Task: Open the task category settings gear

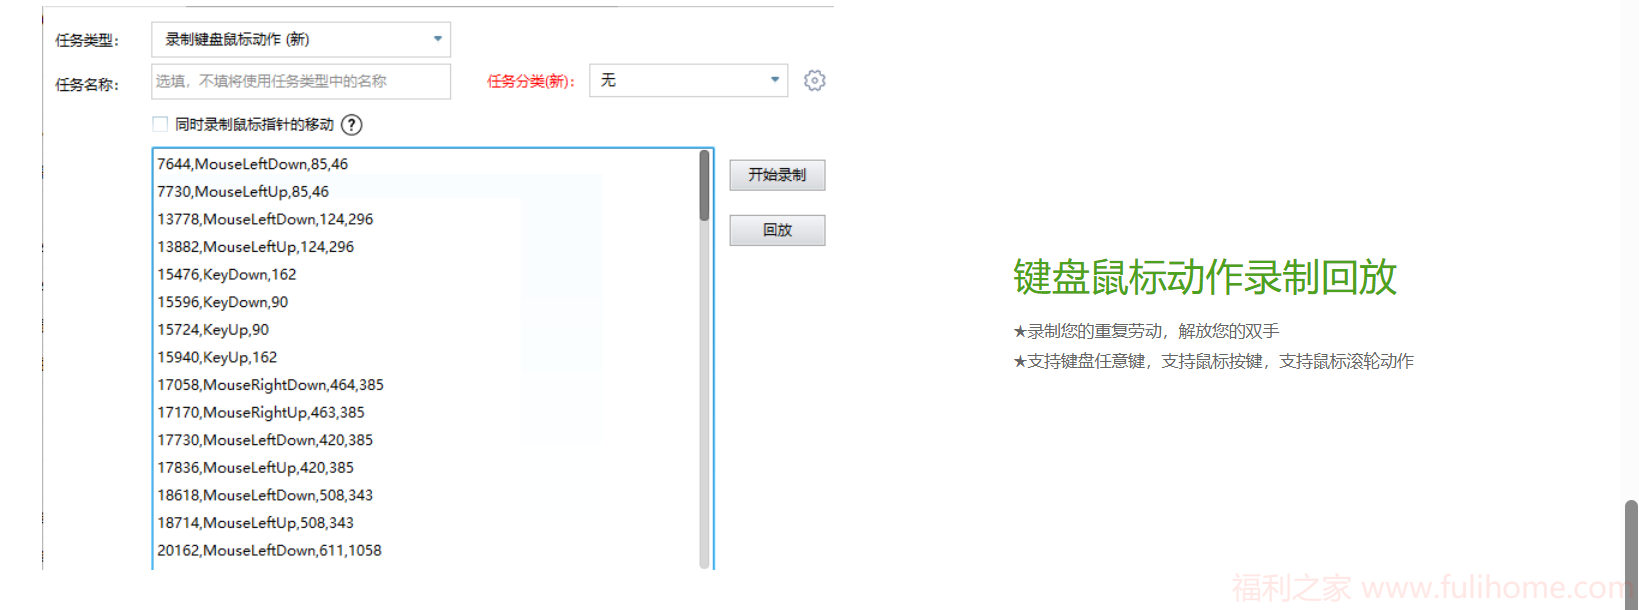Action: point(814,81)
